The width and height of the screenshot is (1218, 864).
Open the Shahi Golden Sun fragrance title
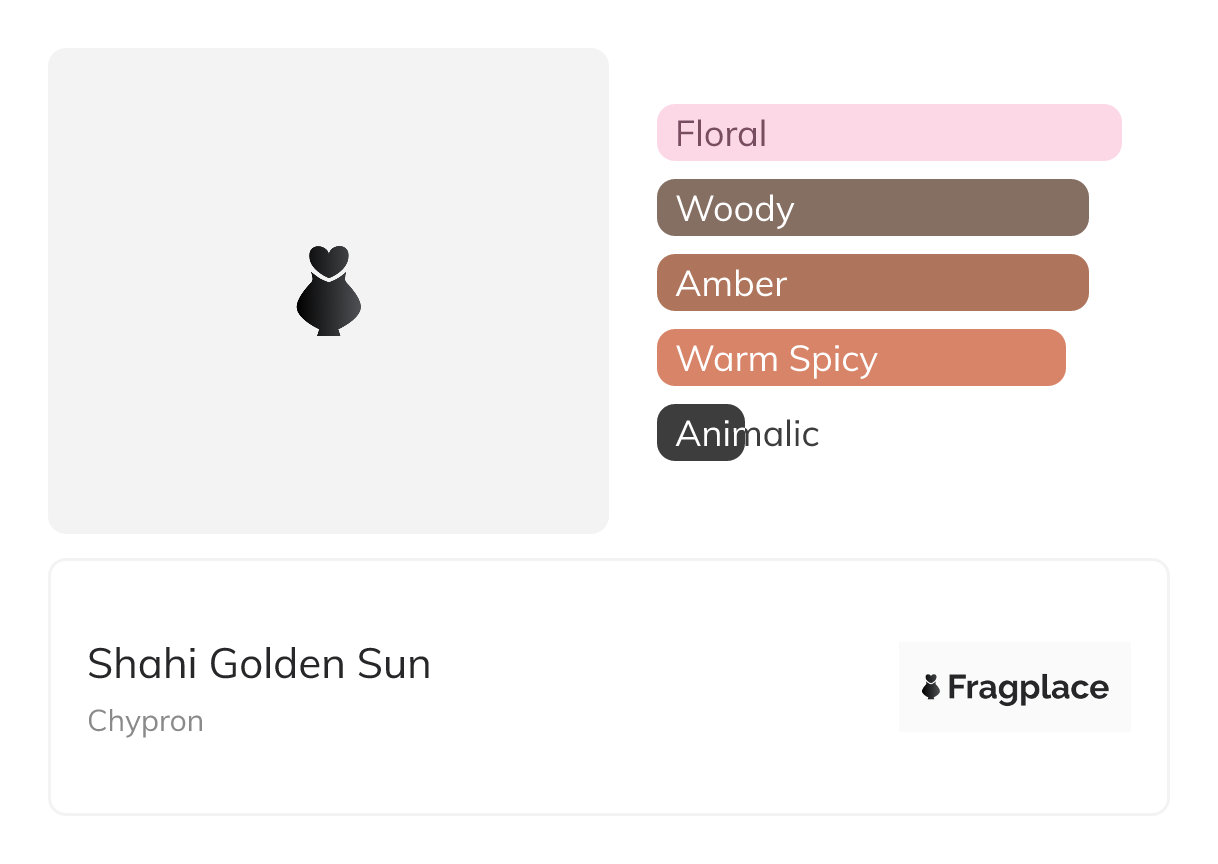click(x=259, y=665)
